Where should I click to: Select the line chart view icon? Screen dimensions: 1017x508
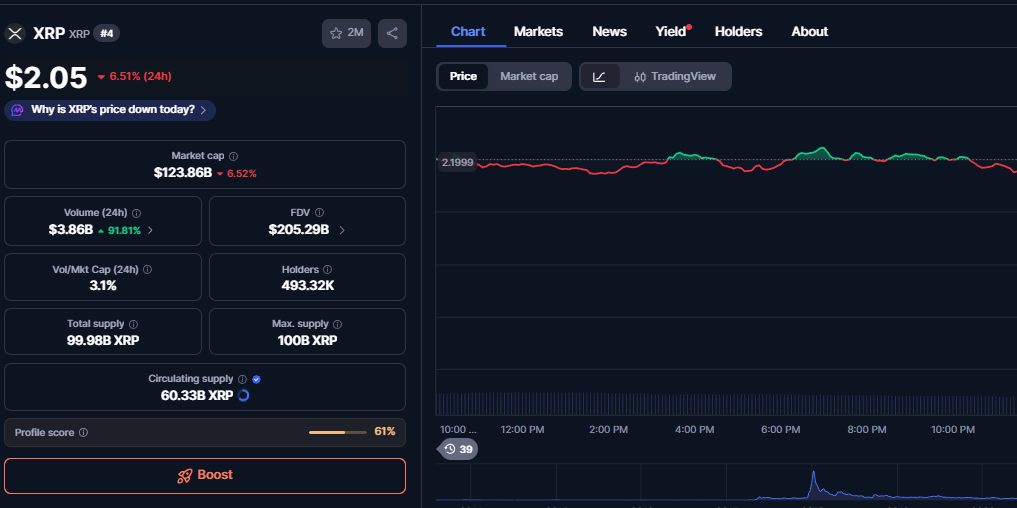pos(599,77)
